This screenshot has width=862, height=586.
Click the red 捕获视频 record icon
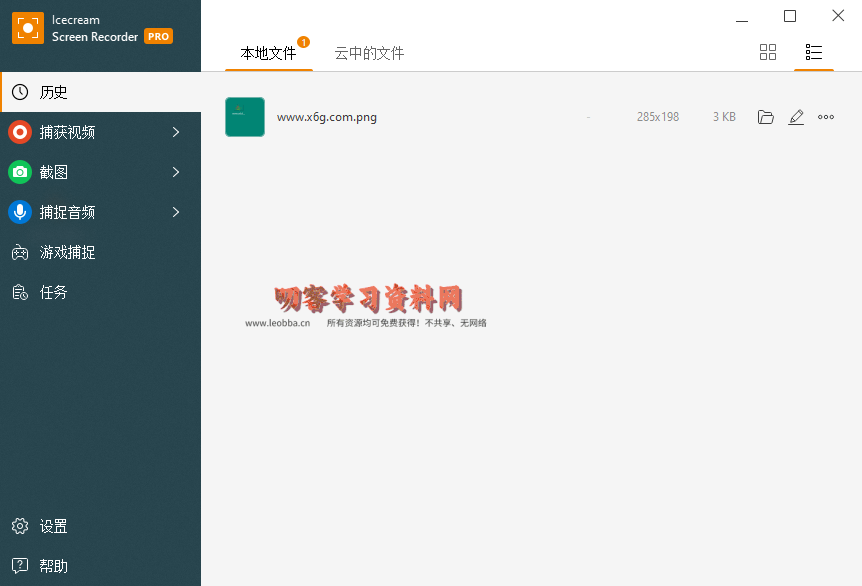[x=20, y=132]
